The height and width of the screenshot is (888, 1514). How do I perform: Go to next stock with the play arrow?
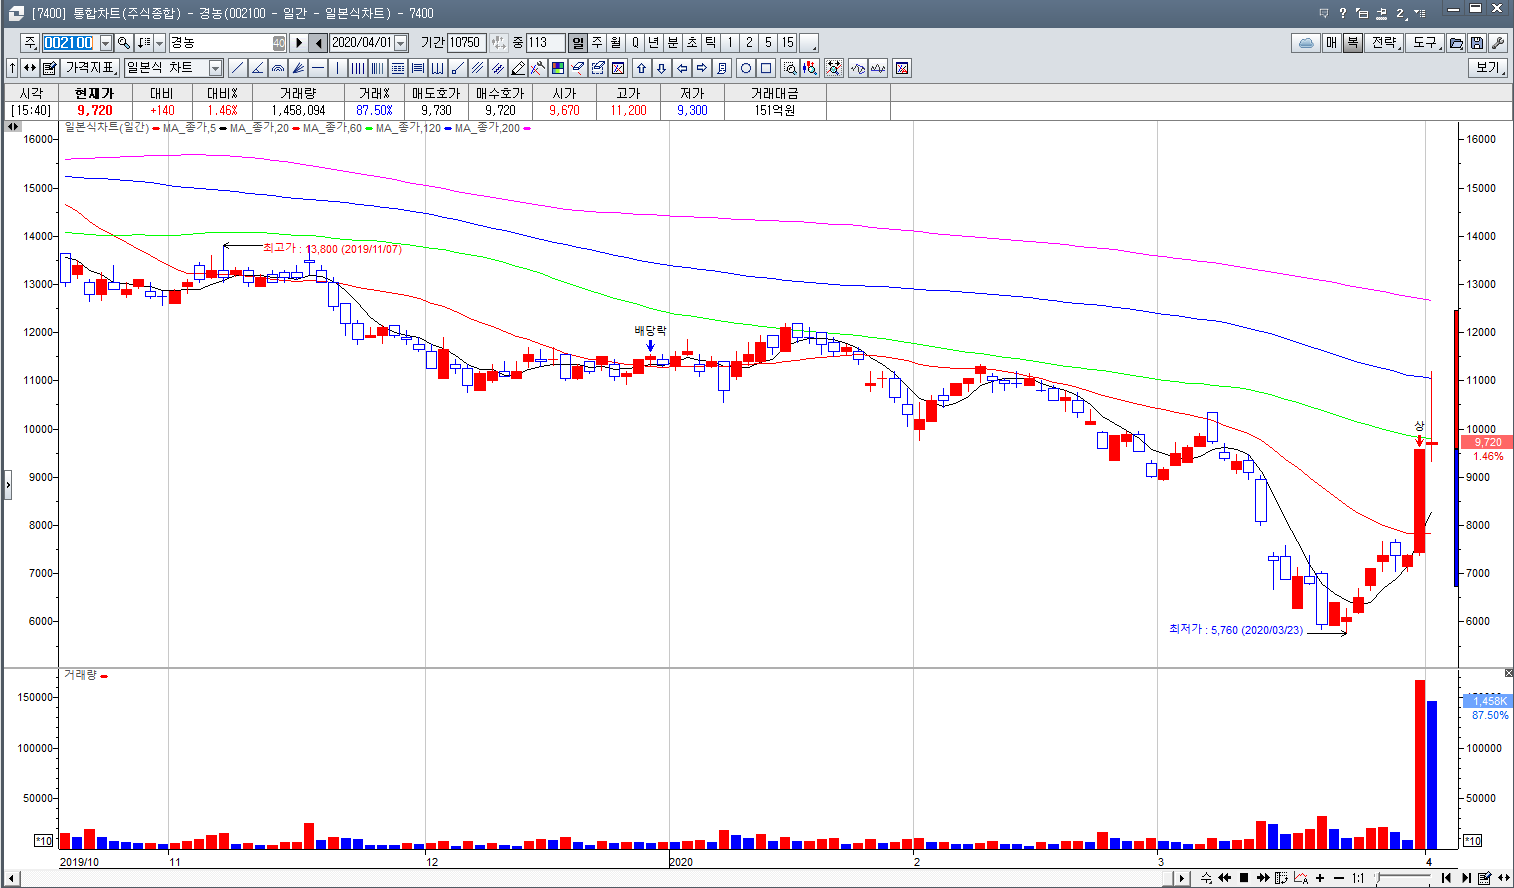click(x=298, y=43)
